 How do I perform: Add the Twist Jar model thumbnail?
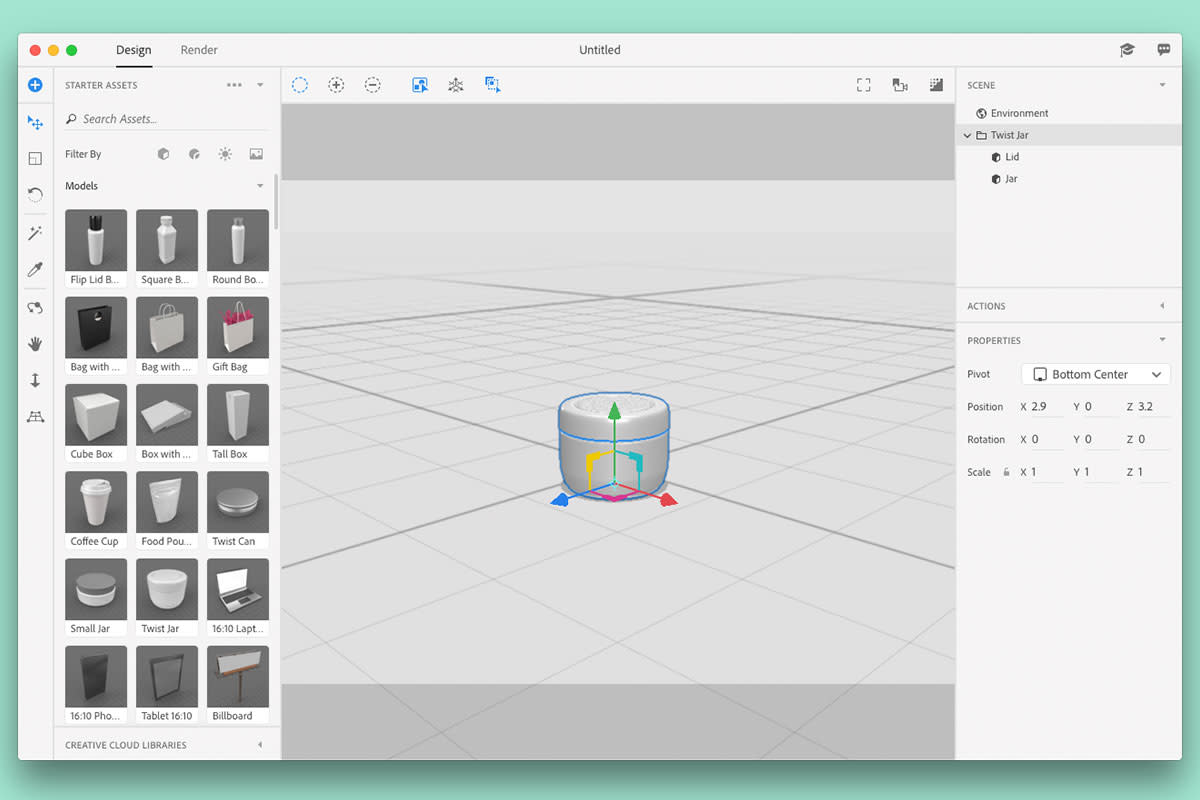pos(167,589)
